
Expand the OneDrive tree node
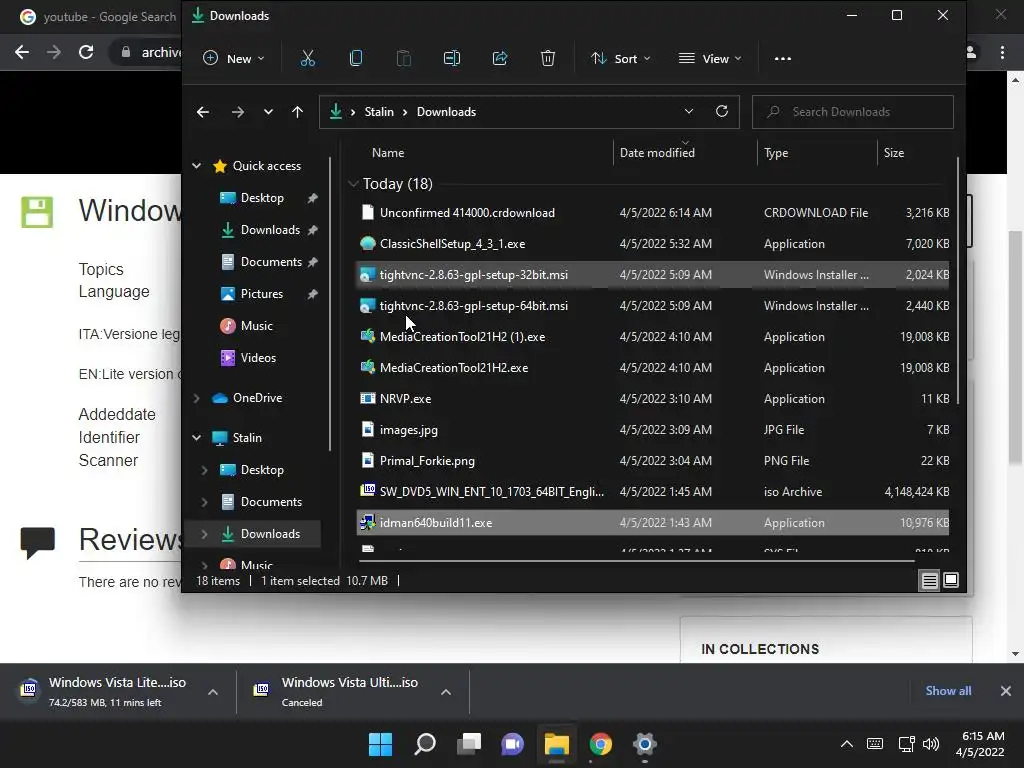click(x=196, y=398)
